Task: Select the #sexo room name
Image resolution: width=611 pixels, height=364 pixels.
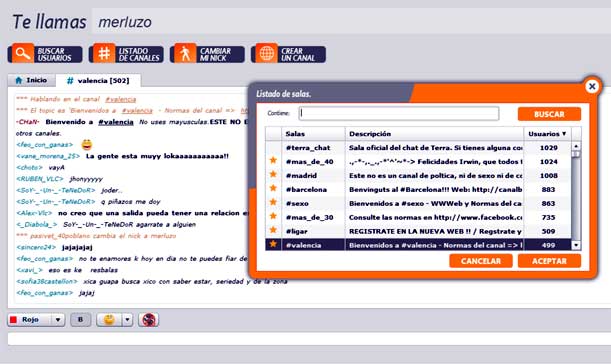Action: click(297, 203)
